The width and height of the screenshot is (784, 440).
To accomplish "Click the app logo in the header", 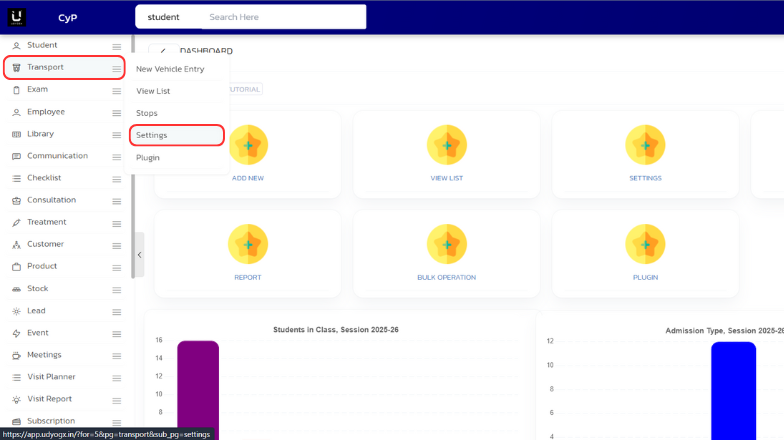I will point(18,17).
